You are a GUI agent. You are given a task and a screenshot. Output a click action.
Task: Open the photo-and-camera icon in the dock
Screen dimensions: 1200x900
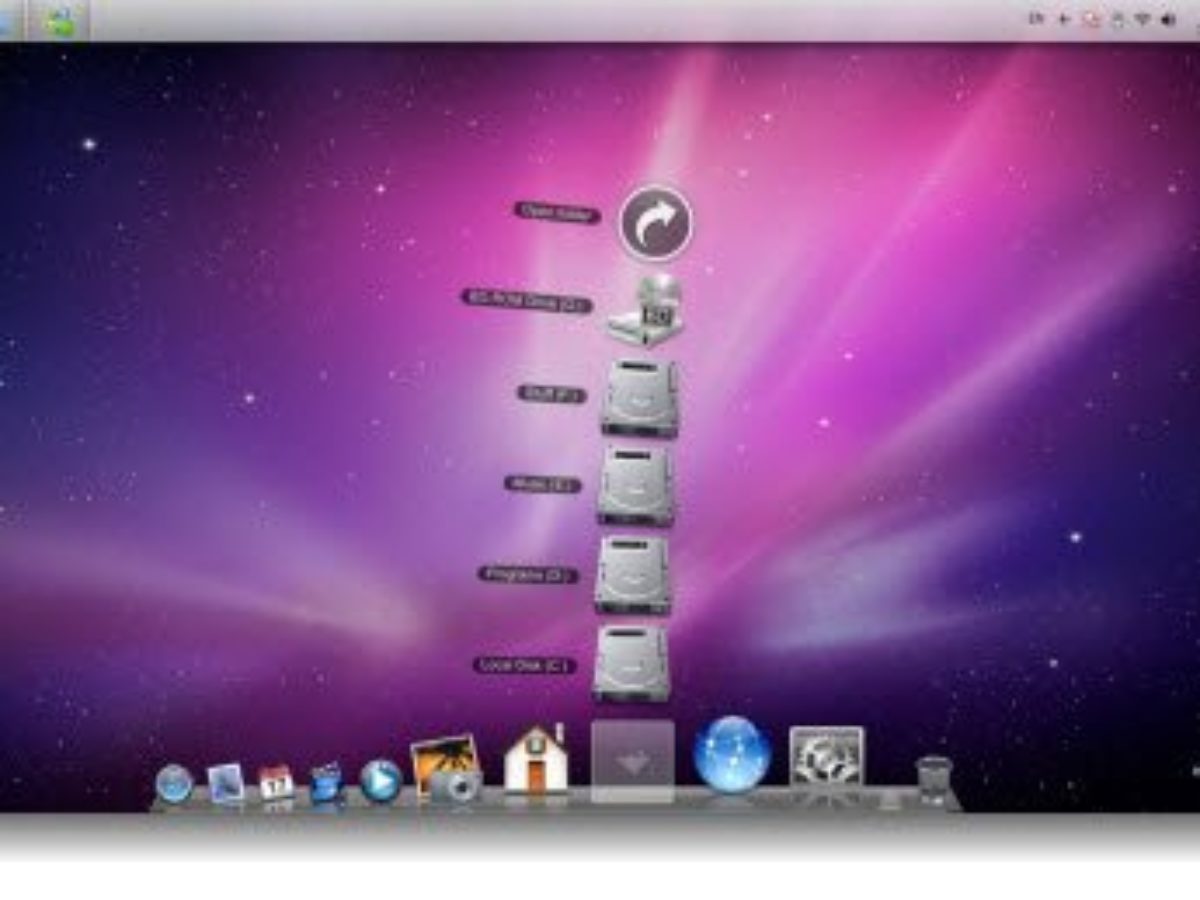pos(446,770)
